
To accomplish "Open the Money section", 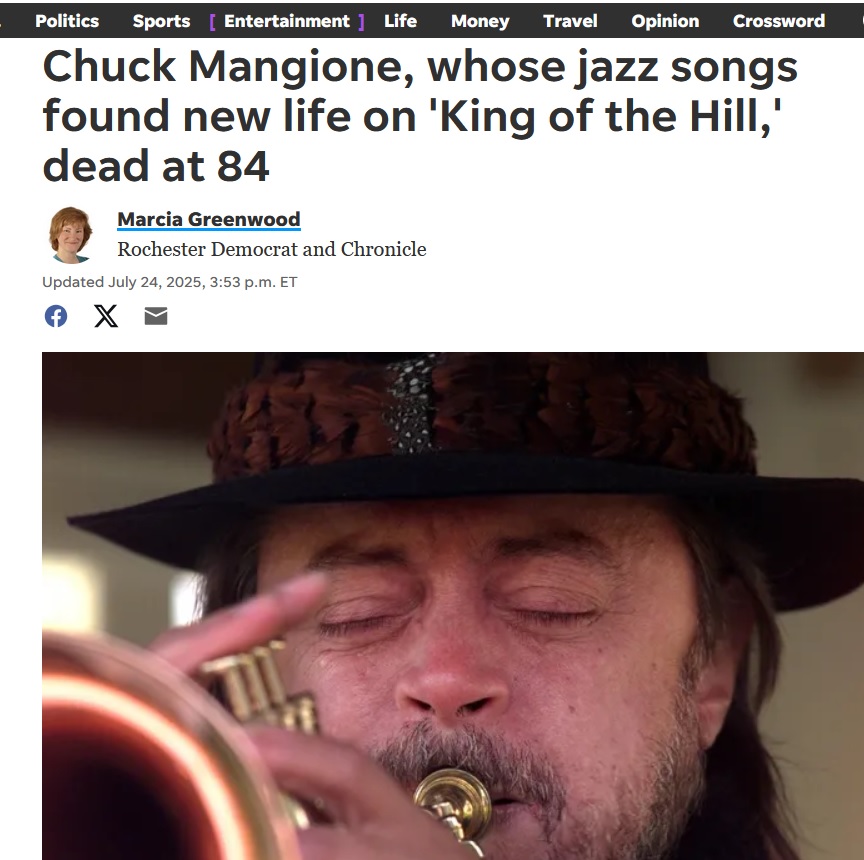I will tap(480, 21).
